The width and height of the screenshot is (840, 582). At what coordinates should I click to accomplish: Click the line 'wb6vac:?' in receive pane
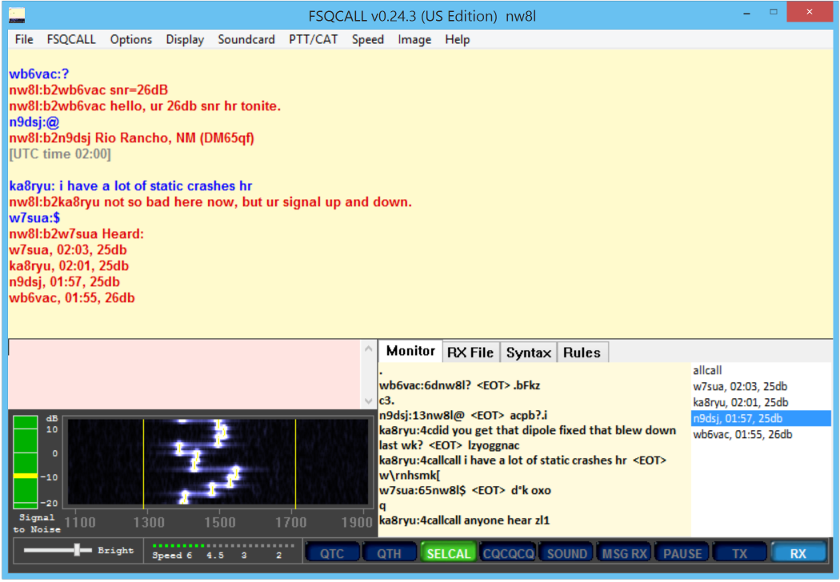(x=39, y=74)
